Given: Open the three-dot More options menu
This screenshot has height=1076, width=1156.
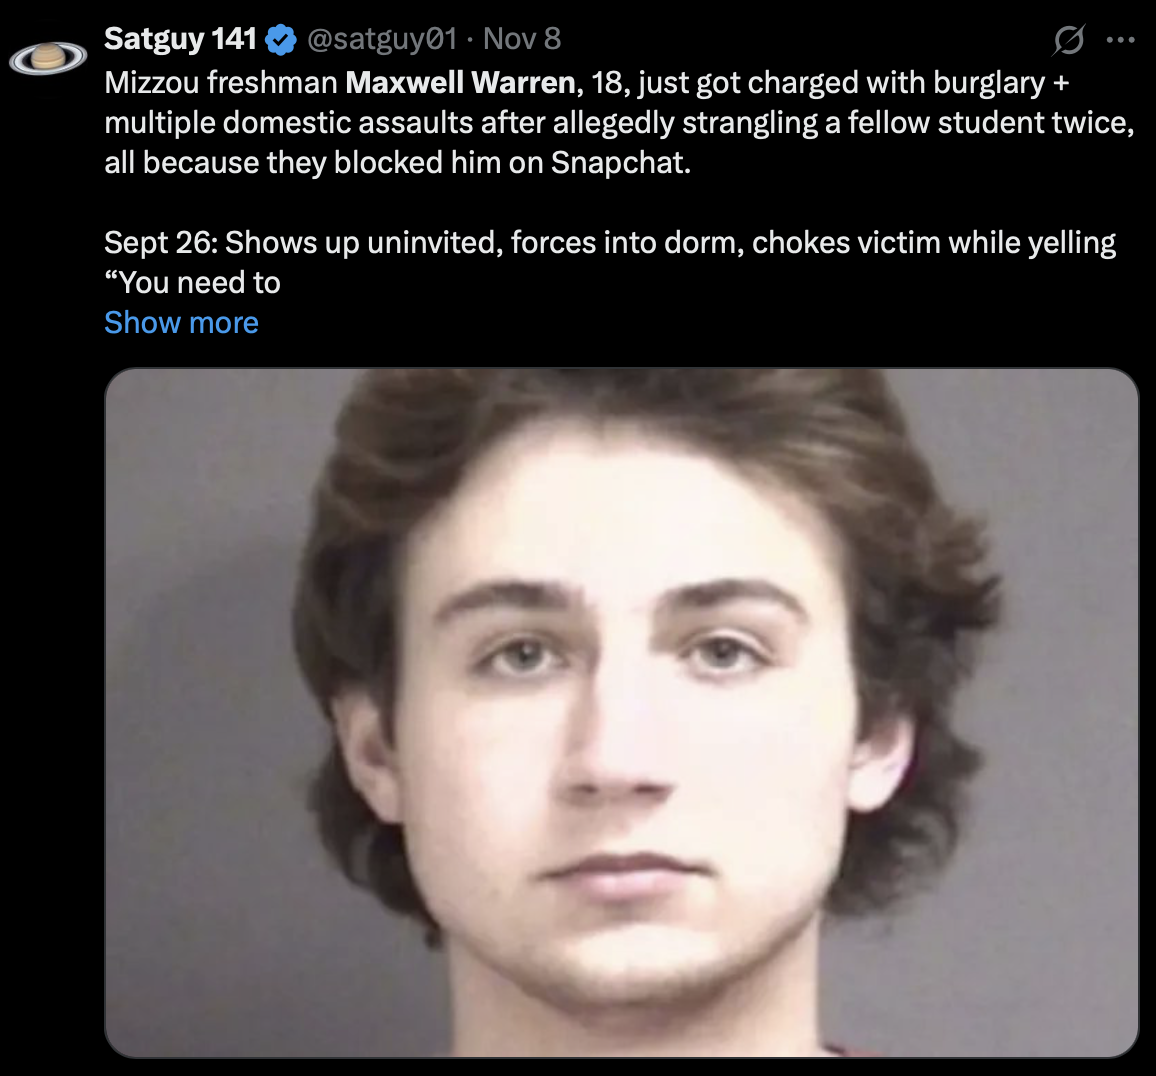Looking at the screenshot, I should coord(1121,40).
